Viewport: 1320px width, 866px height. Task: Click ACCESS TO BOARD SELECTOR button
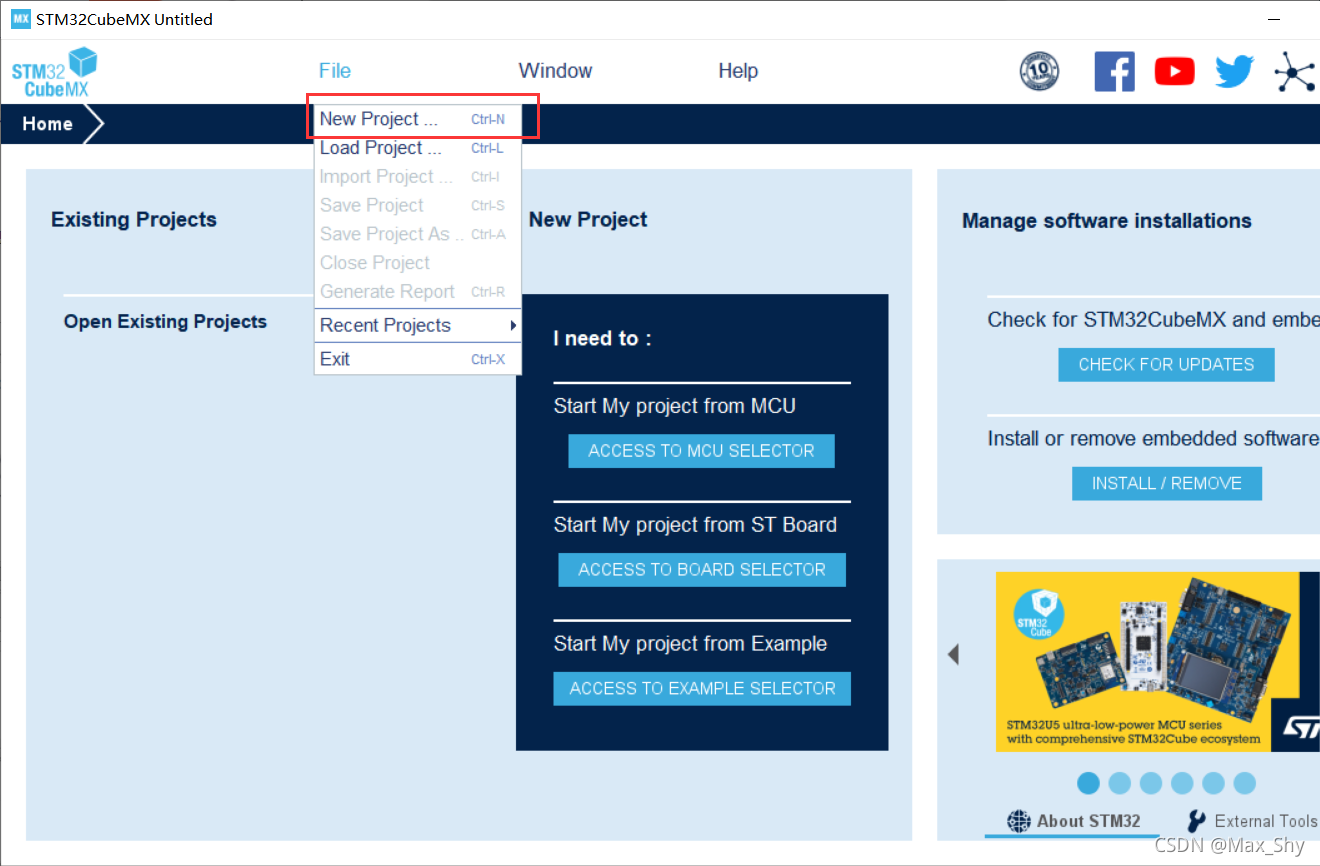702,570
